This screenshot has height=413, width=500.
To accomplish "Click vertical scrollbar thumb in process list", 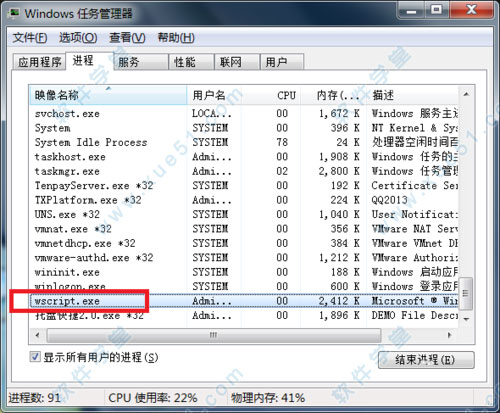I will pyautogui.click(x=466, y=294).
